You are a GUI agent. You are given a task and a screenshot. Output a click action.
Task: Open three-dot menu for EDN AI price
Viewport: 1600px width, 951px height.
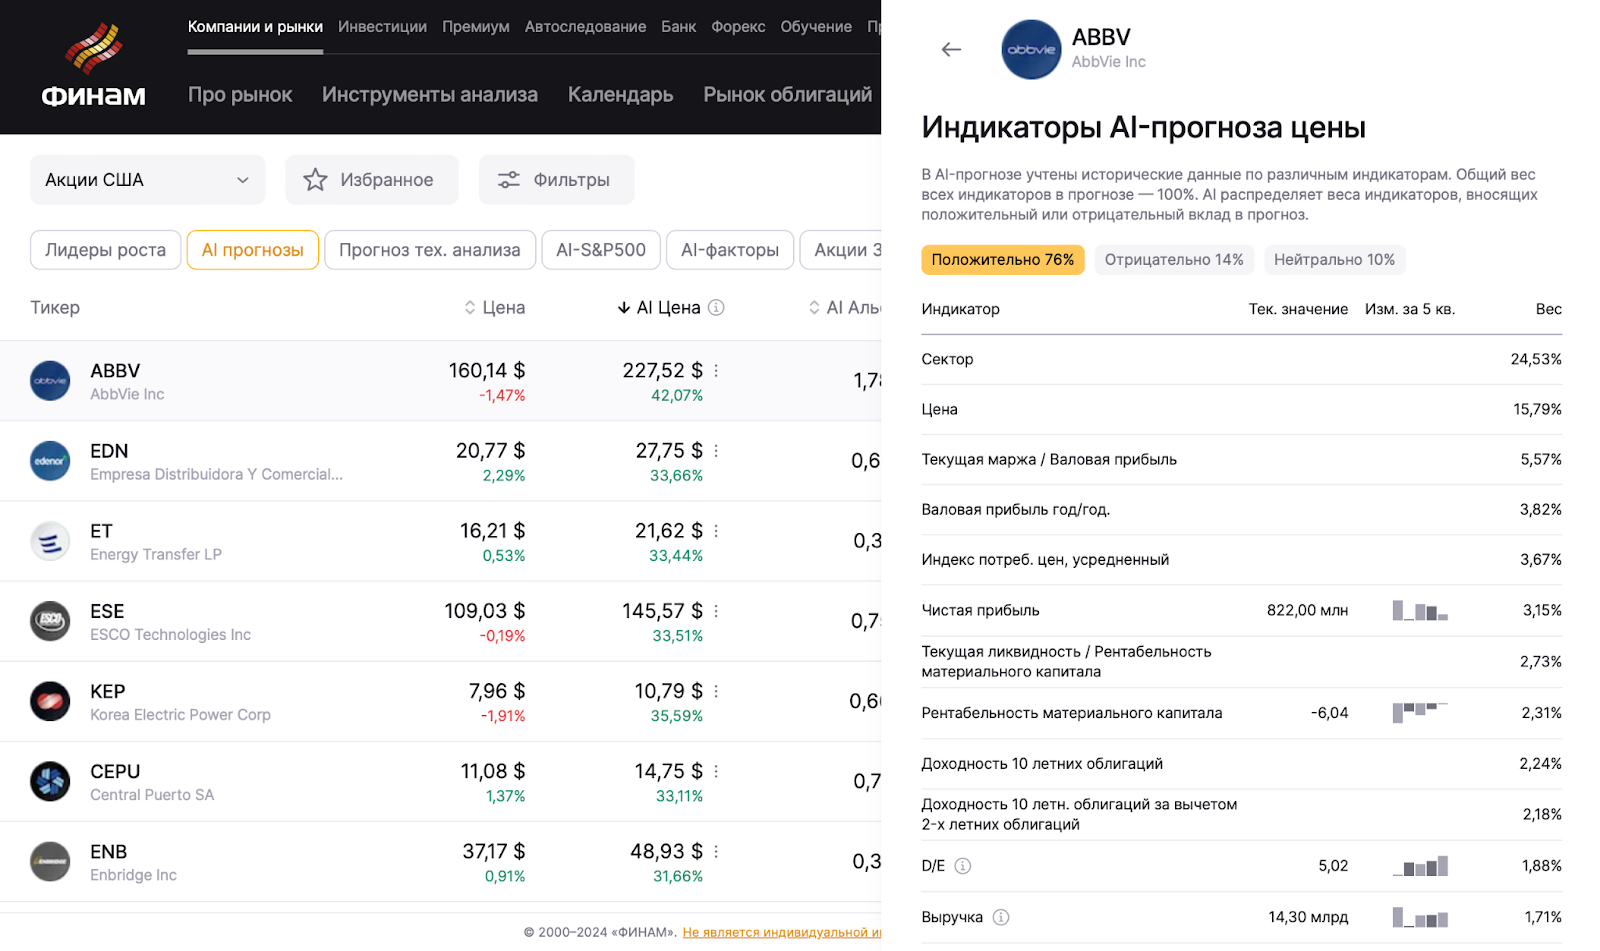(716, 451)
